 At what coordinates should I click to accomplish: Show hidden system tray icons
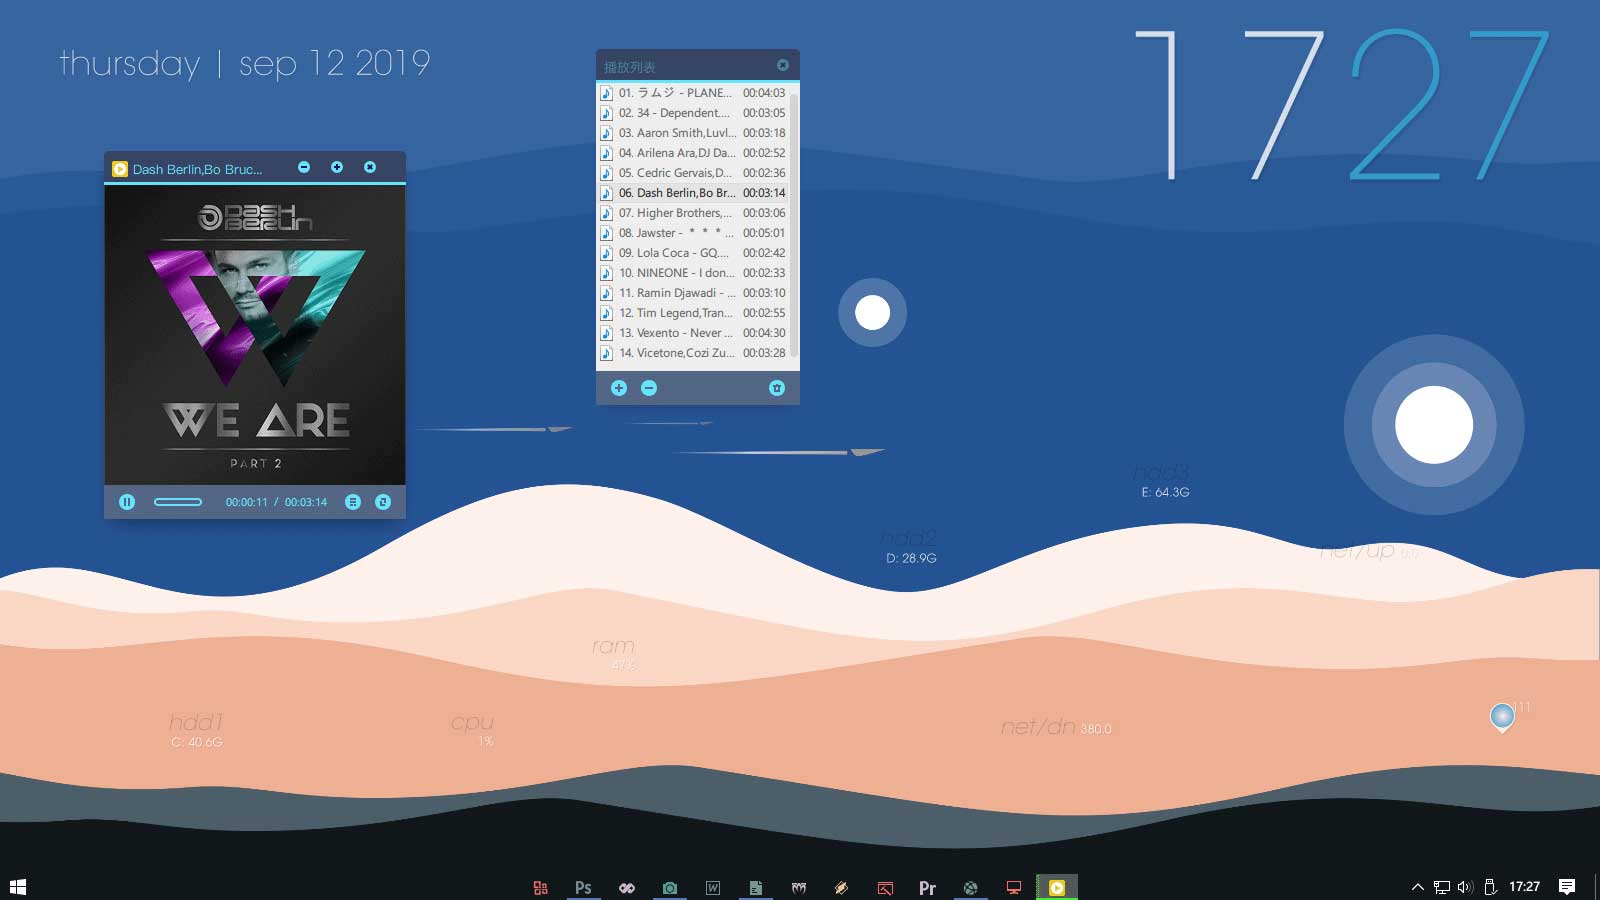(1417, 887)
